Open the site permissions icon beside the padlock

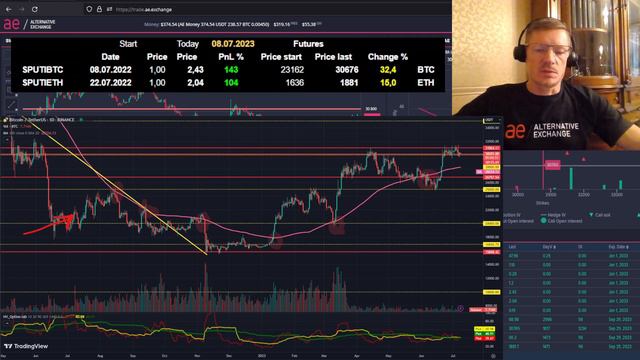[x=109, y=9]
